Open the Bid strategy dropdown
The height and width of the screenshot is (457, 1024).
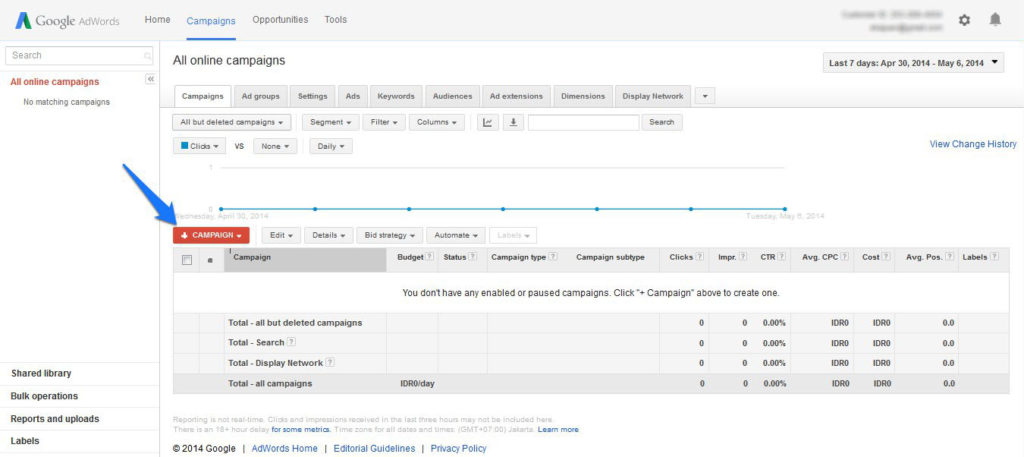tap(389, 235)
